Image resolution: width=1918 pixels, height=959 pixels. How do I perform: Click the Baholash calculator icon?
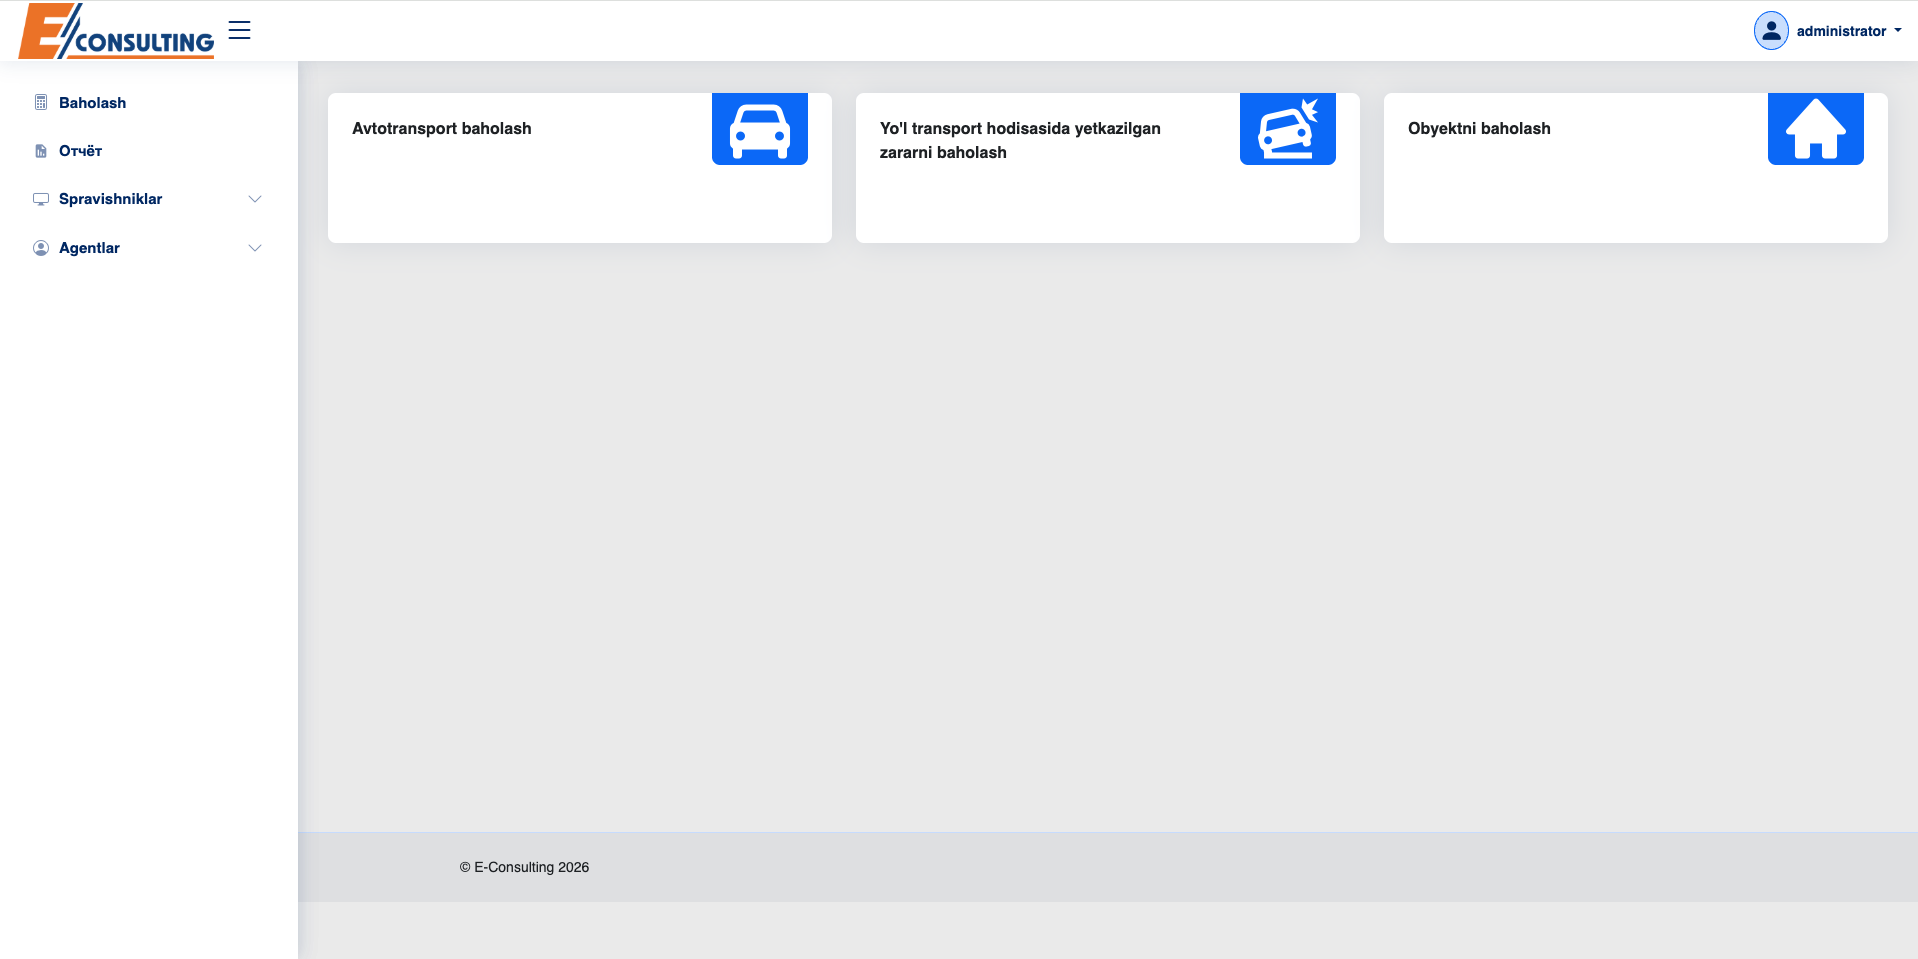click(x=41, y=102)
